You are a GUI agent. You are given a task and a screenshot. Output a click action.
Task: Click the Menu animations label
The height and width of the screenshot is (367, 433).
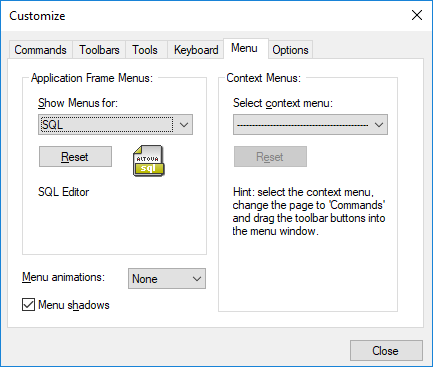pyautogui.click(x=63, y=277)
